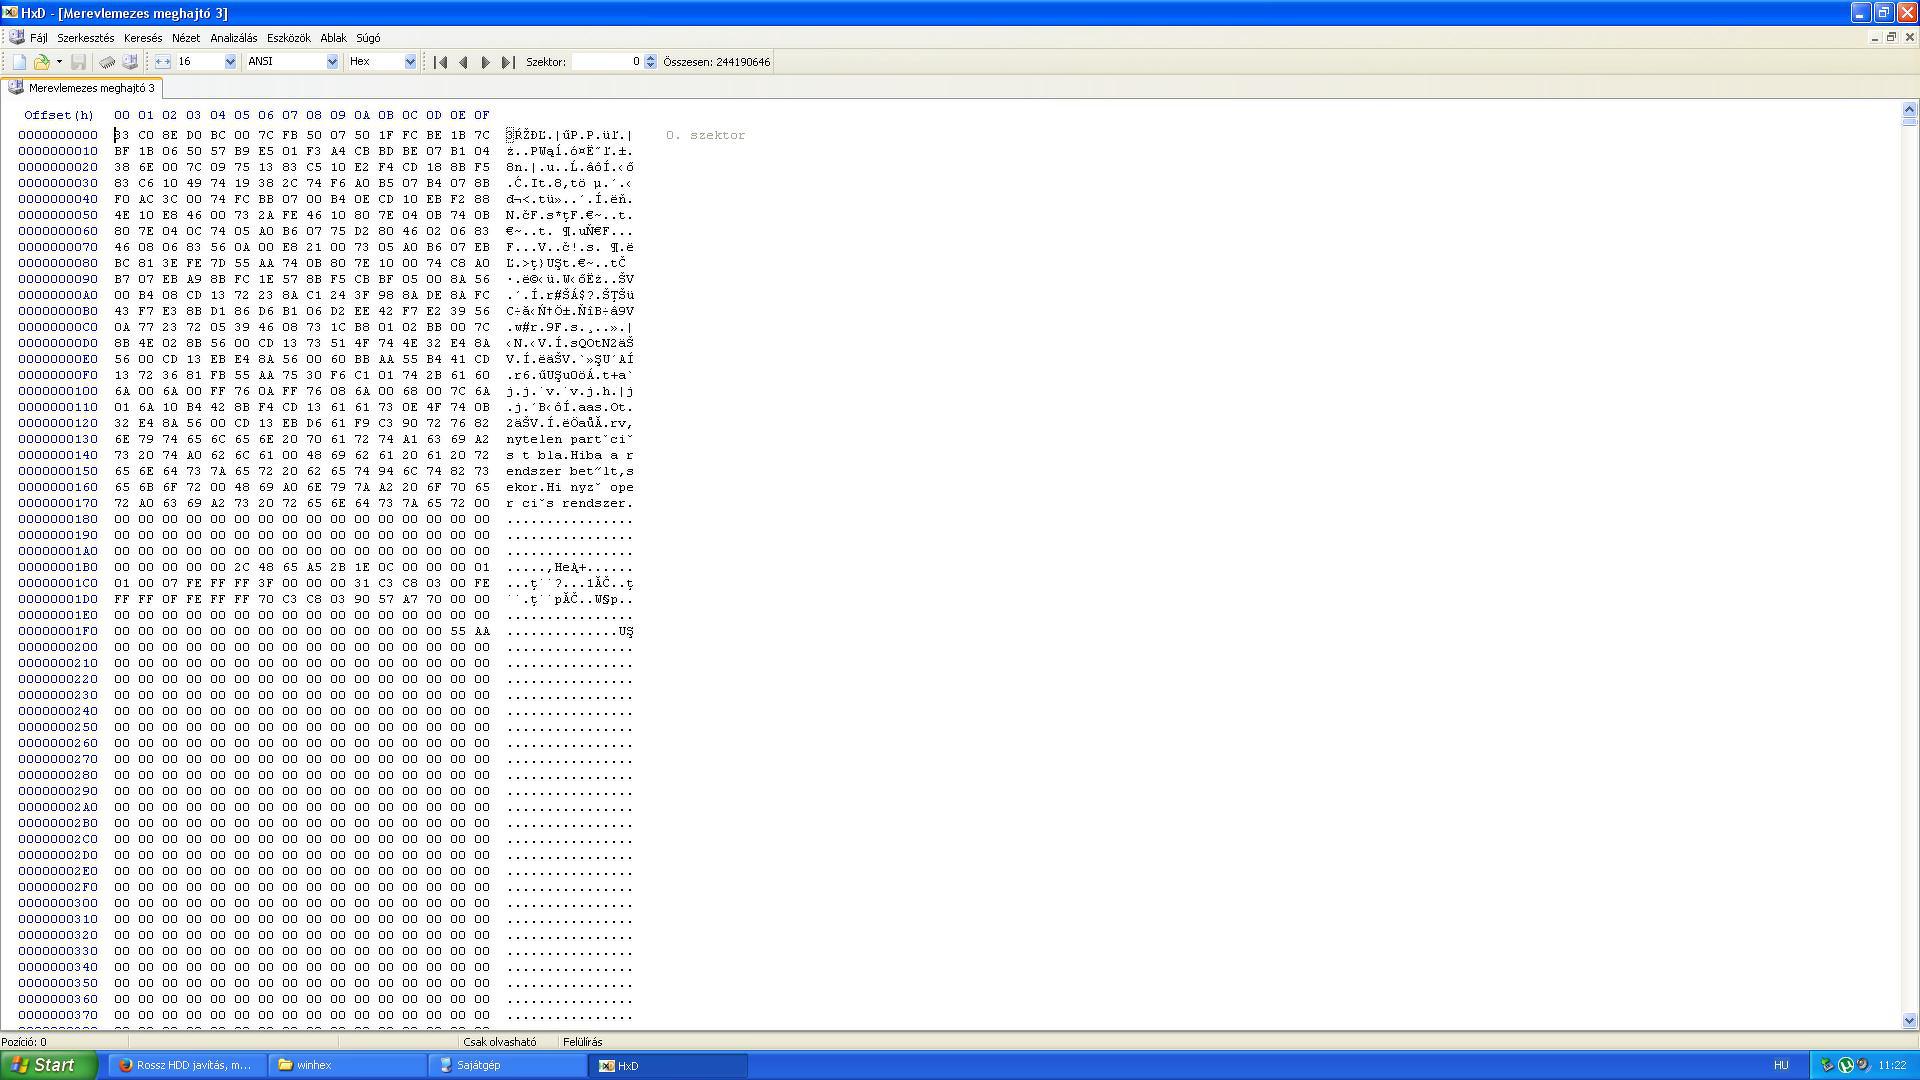The image size is (1920, 1080).
Task: Click the Open RAM chip icon
Action: (107, 62)
